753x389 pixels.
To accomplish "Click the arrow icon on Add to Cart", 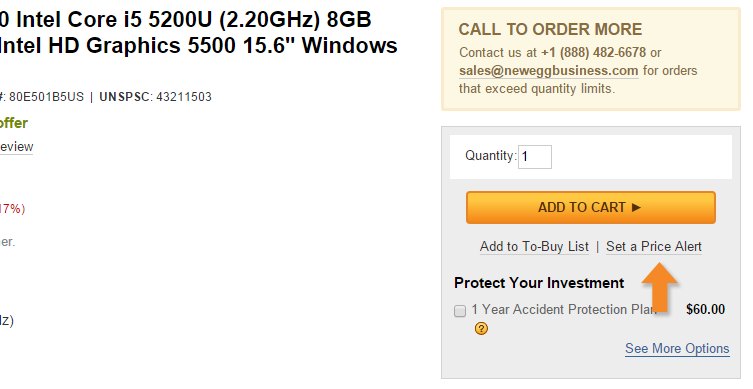I will coord(636,207).
